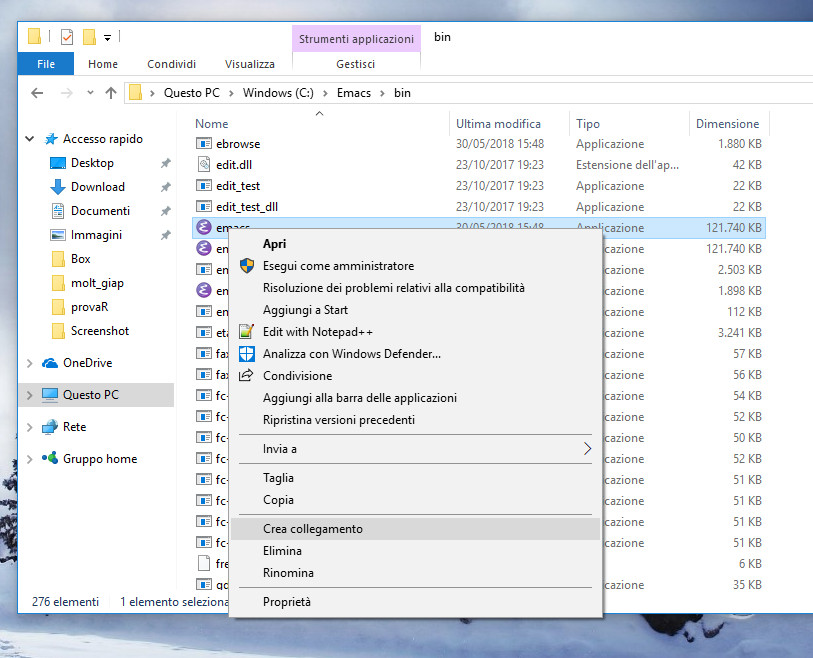This screenshot has height=658, width=813.
Task: Click the Gruppo home icon
Action: (50, 458)
